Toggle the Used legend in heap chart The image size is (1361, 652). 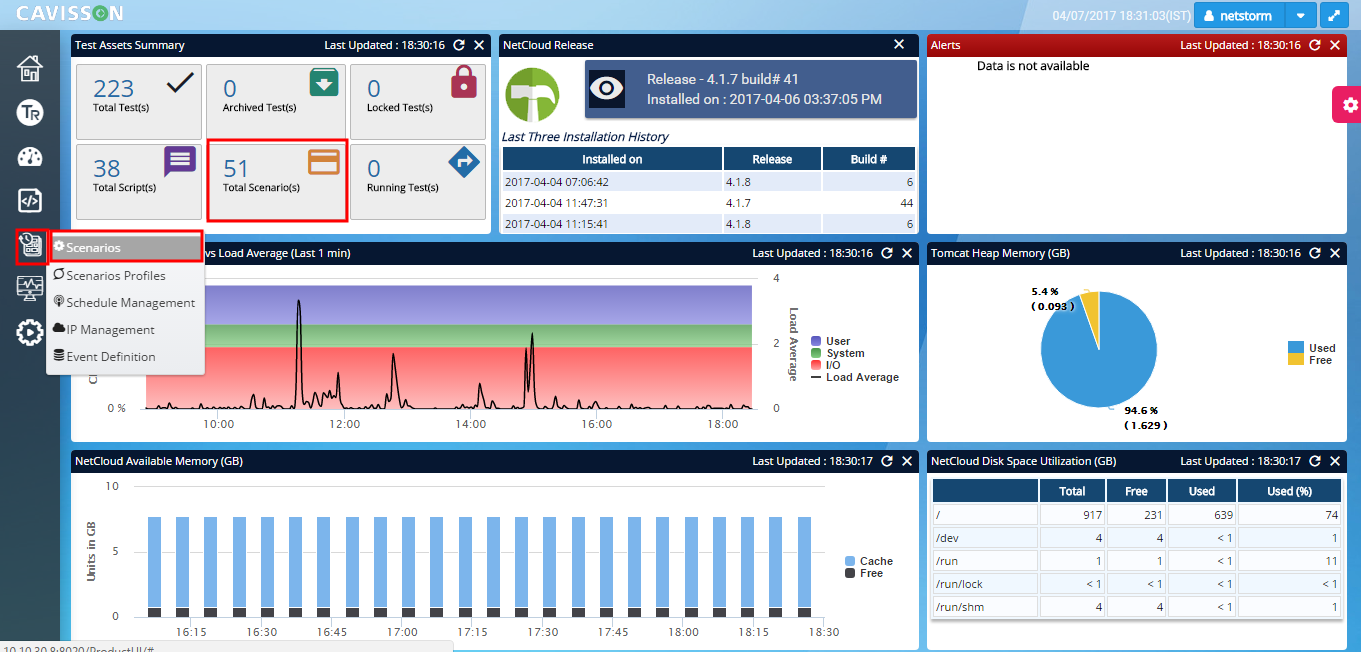pyautogui.click(x=1312, y=348)
